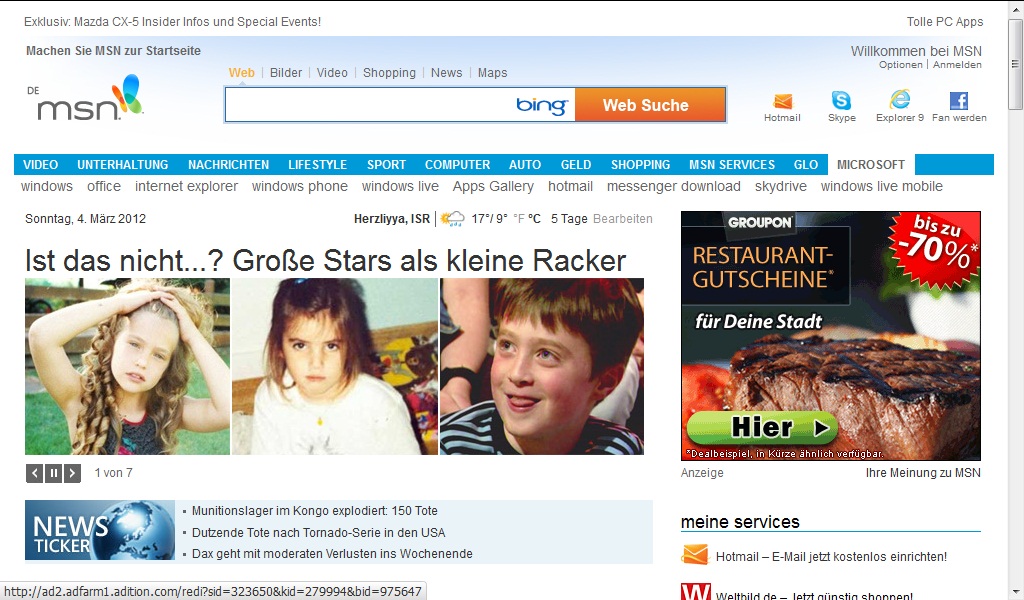Open the office sublink

point(104,186)
